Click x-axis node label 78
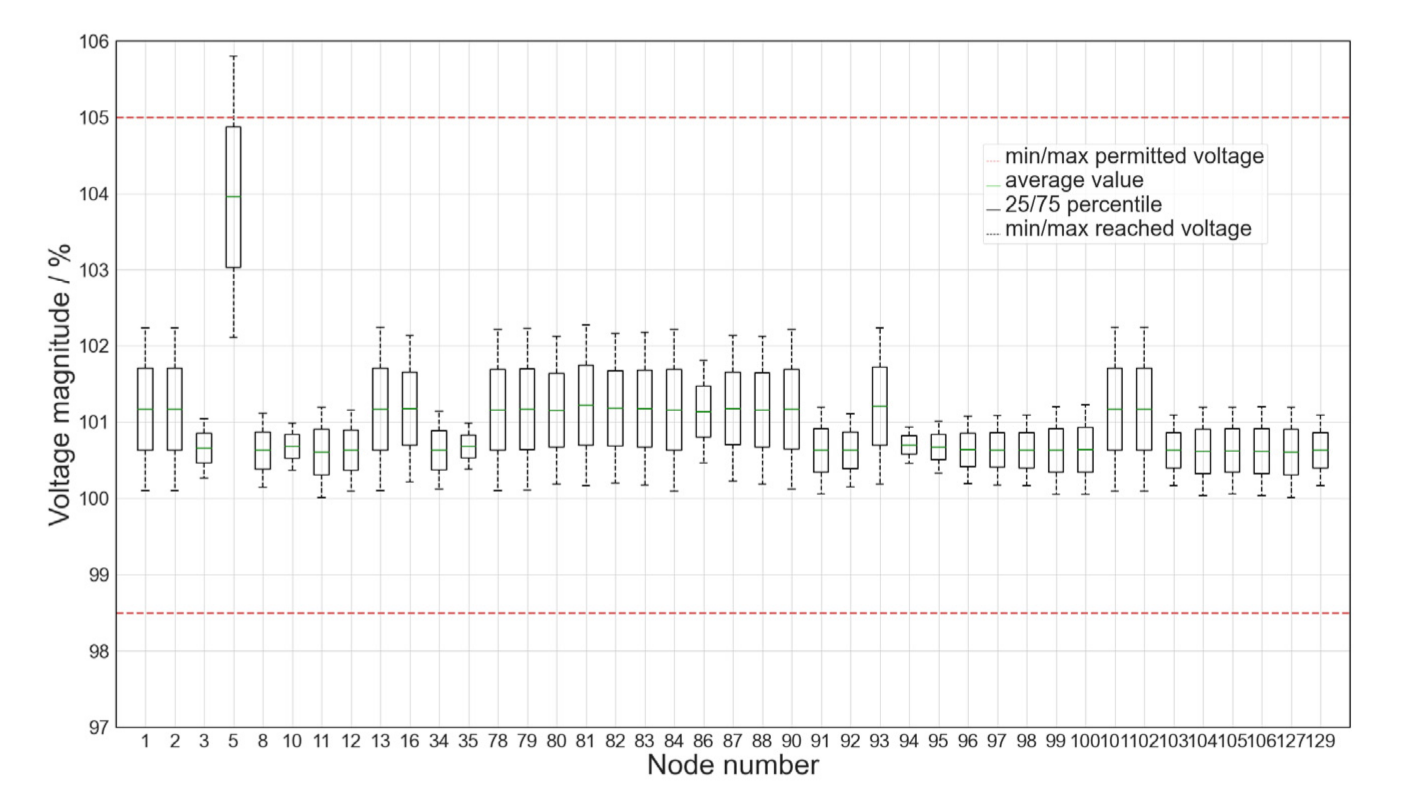This screenshot has width=1403, height=803. (498, 742)
